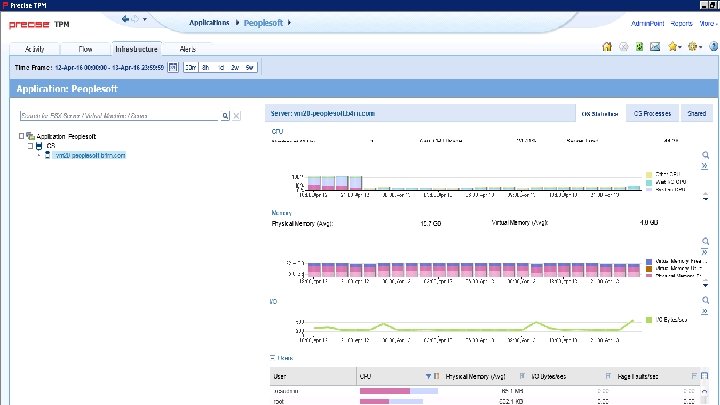720x405 pixels.
Task: Expand the CPU chart with double arrow
Action: click(704, 166)
